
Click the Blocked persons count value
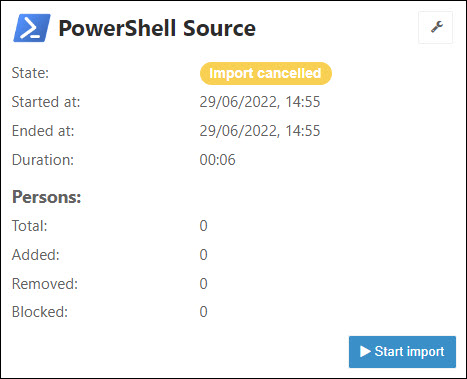[x=203, y=312]
